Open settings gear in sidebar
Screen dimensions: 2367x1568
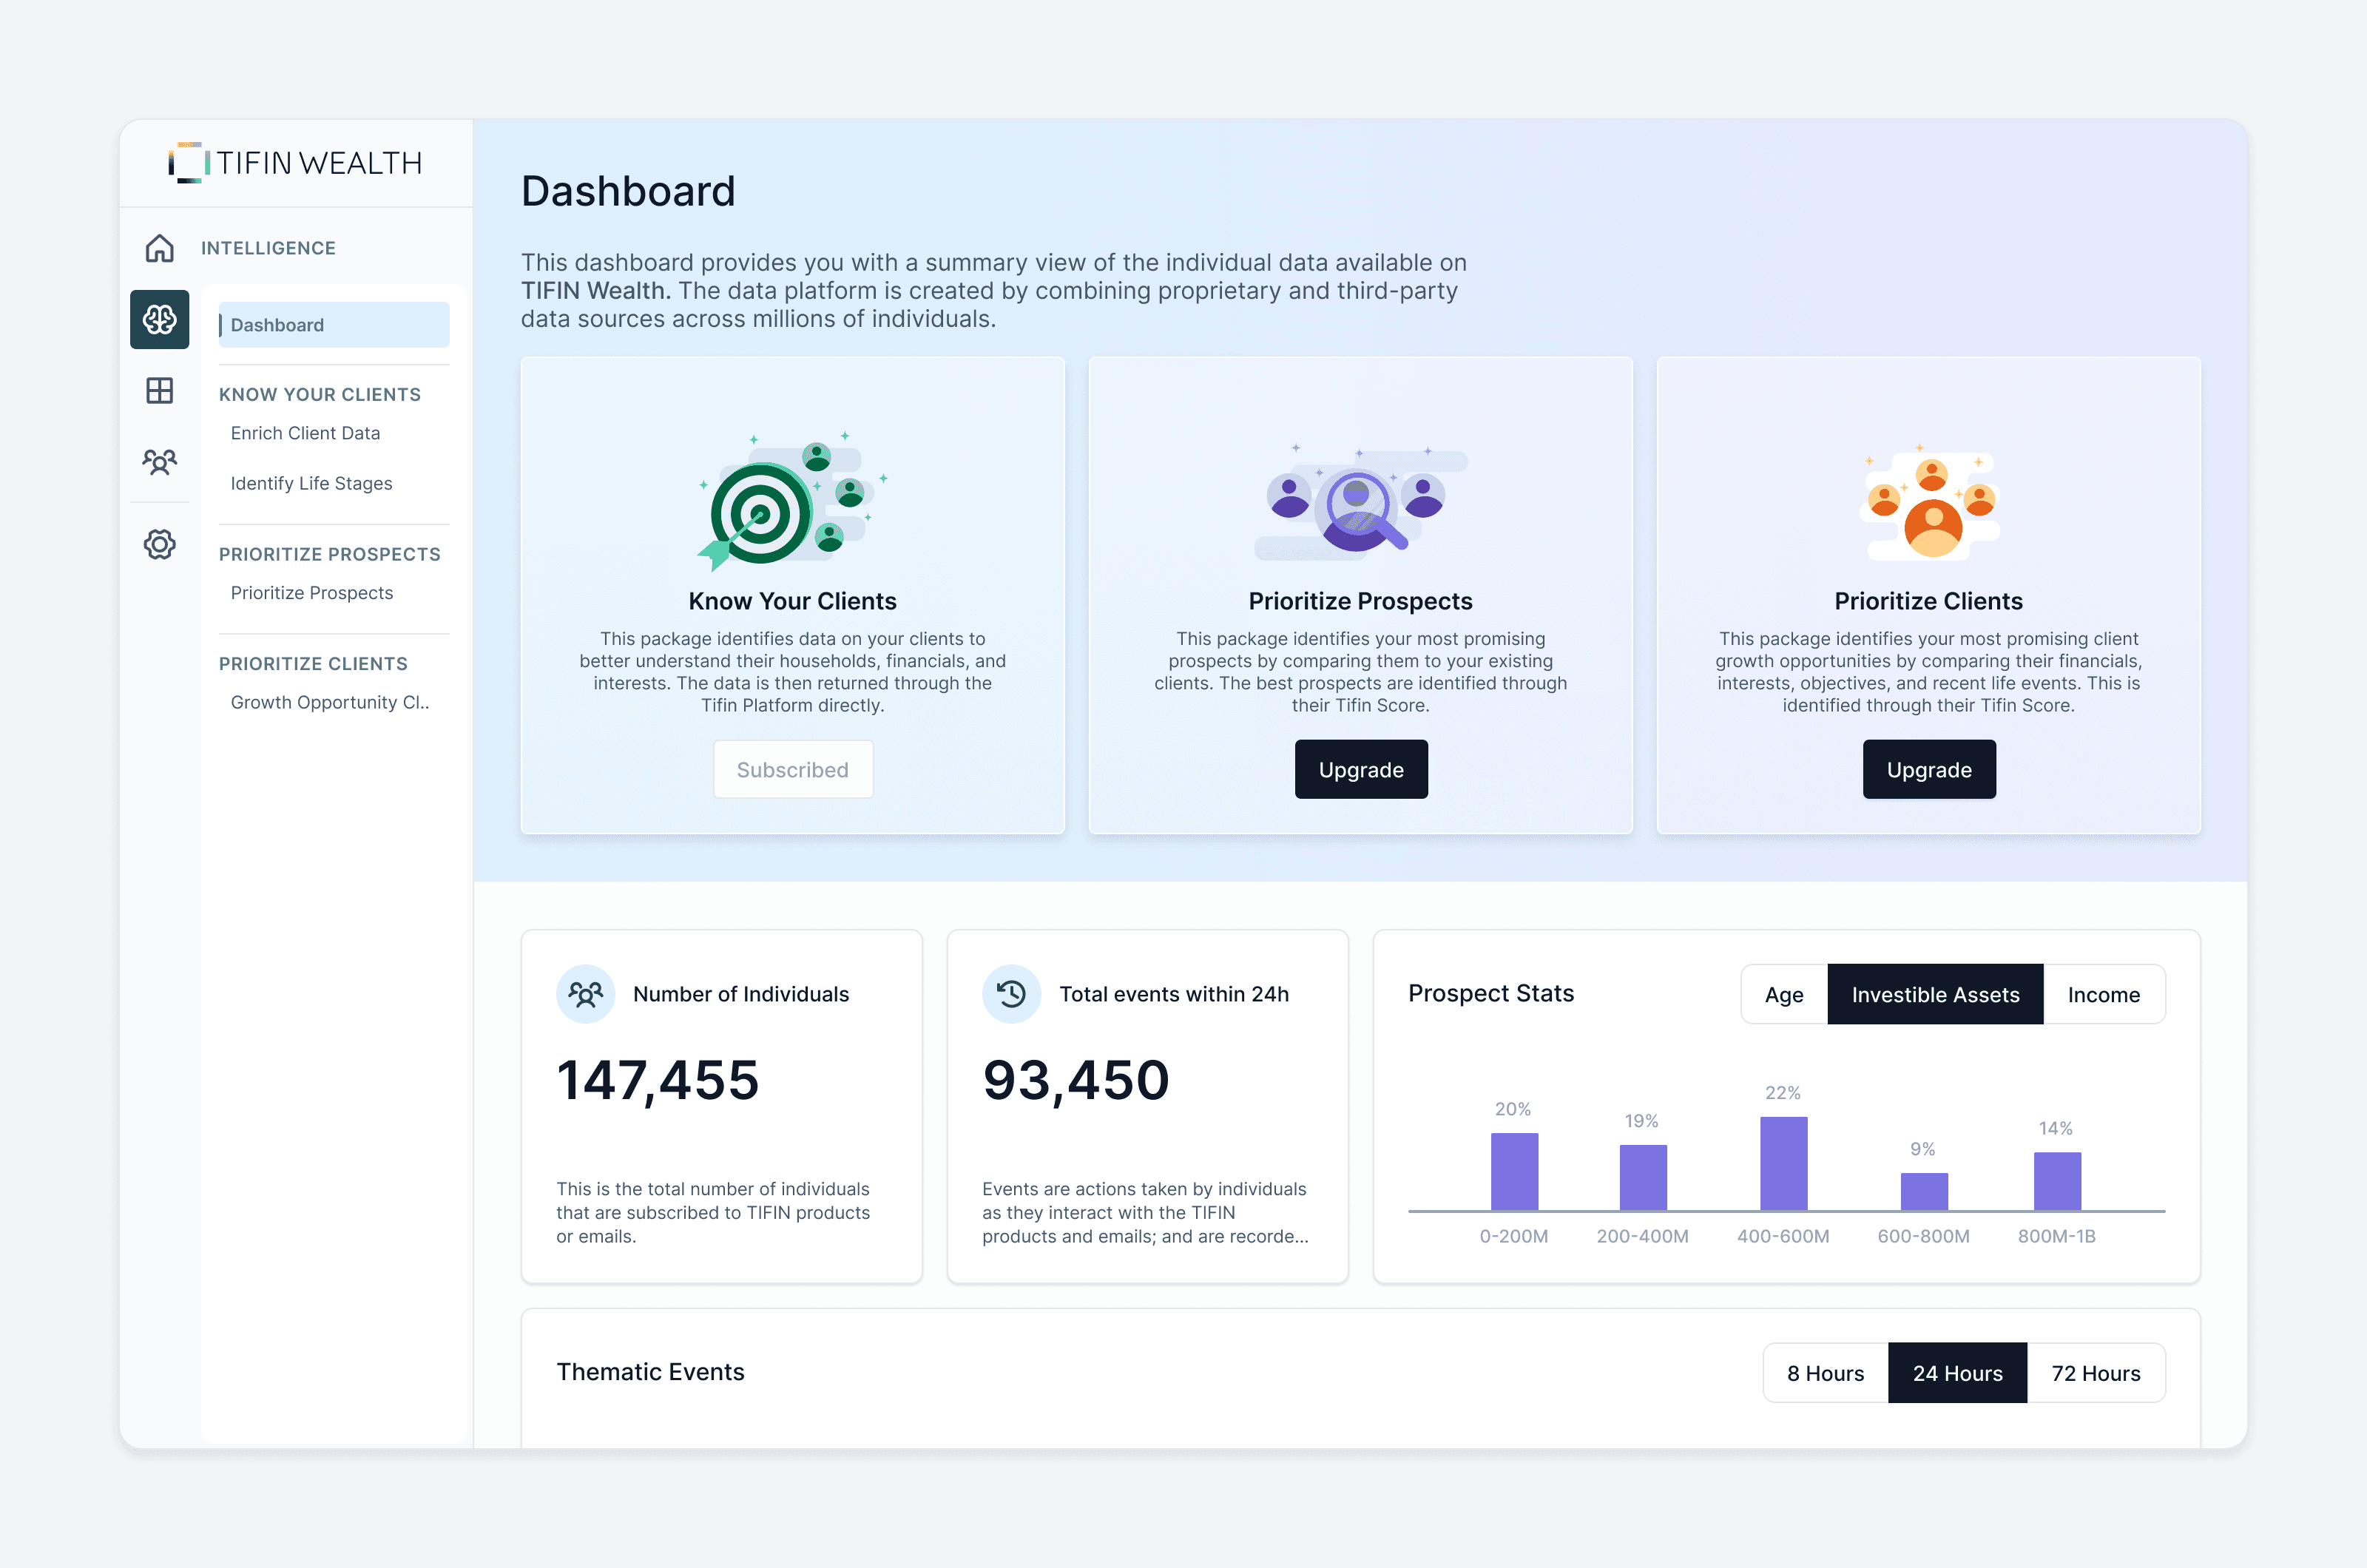click(x=159, y=544)
